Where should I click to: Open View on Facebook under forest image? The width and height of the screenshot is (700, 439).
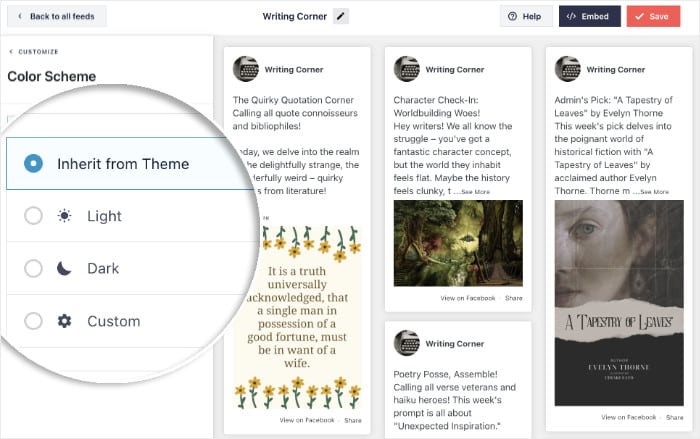coord(468,298)
